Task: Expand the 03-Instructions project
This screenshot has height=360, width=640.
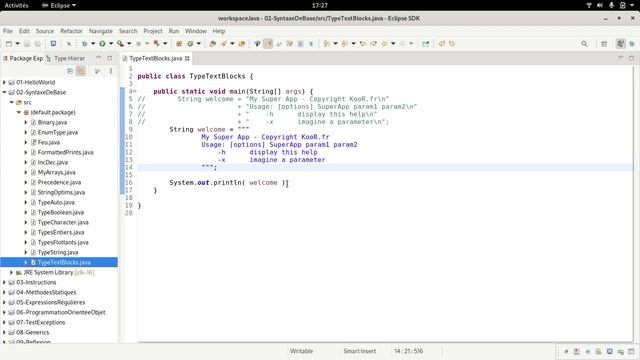Action: tap(4, 282)
